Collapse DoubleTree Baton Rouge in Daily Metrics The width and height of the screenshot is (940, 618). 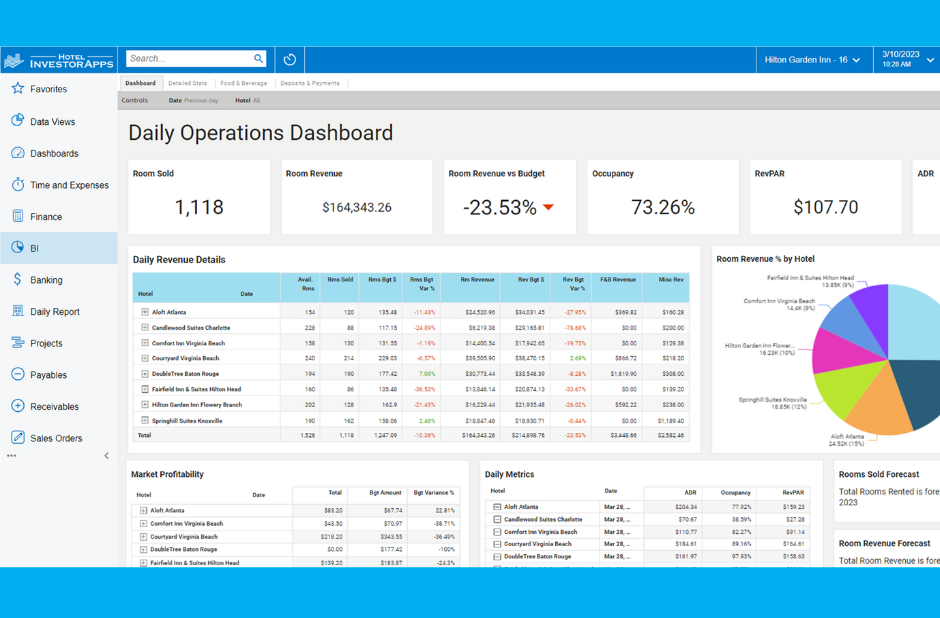497,556
